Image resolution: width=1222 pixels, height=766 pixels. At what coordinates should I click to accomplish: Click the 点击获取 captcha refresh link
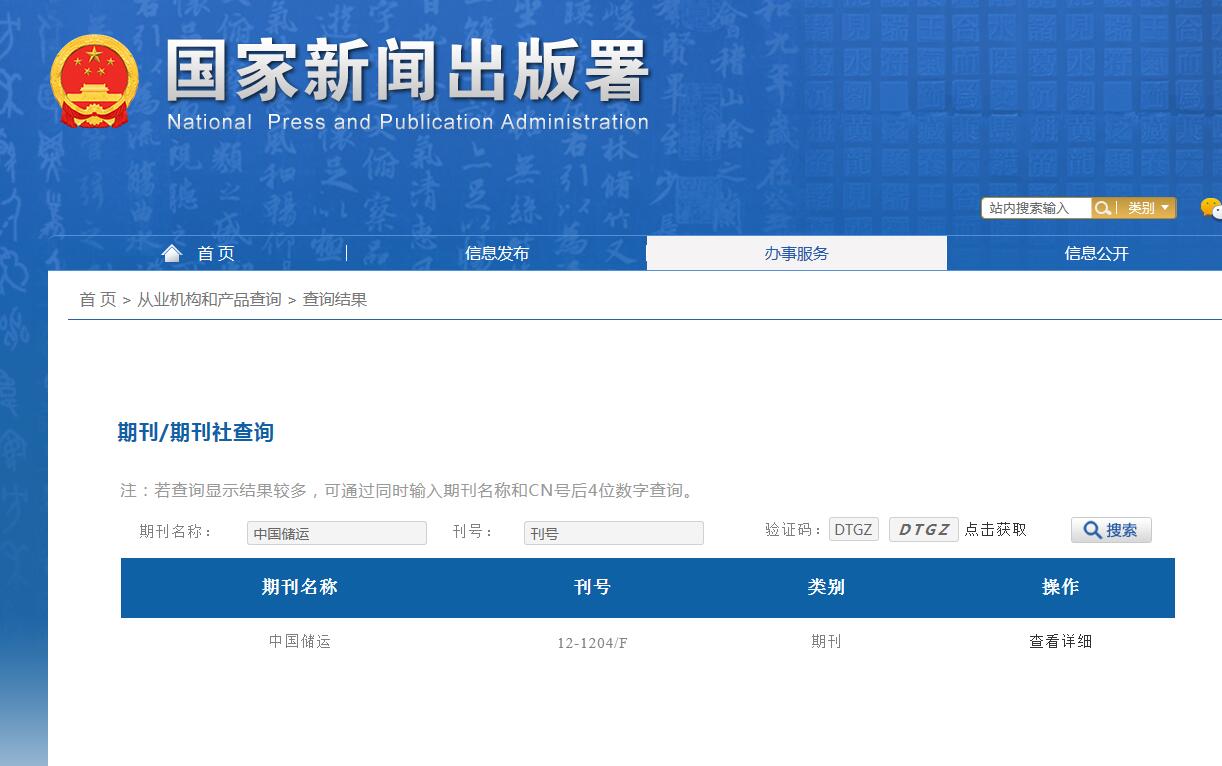pyautogui.click(x=996, y=529)
